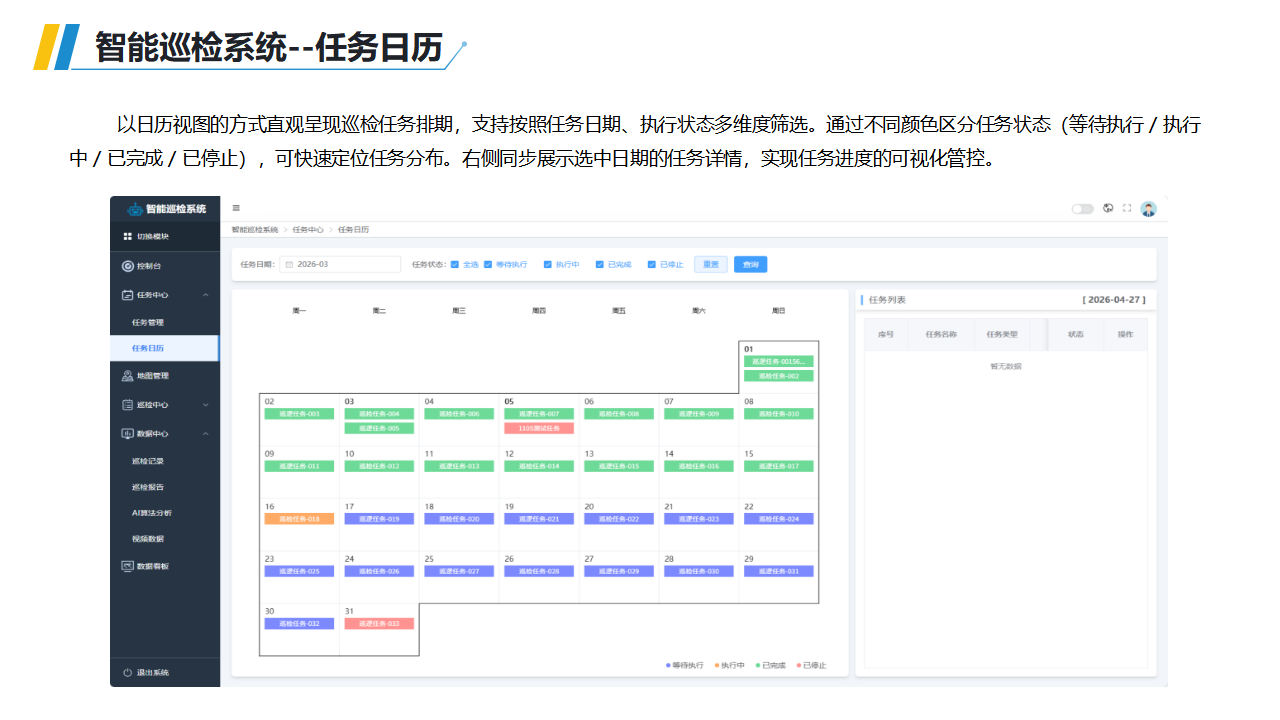Click the 切换模块 grid icon
1280x720 pixels.
[127, 236]
